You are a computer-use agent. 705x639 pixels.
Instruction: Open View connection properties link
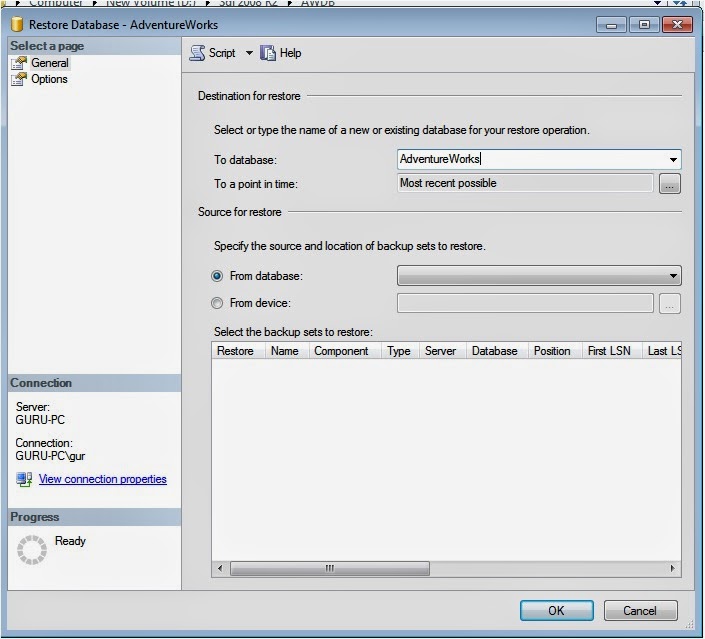[103, 479]
